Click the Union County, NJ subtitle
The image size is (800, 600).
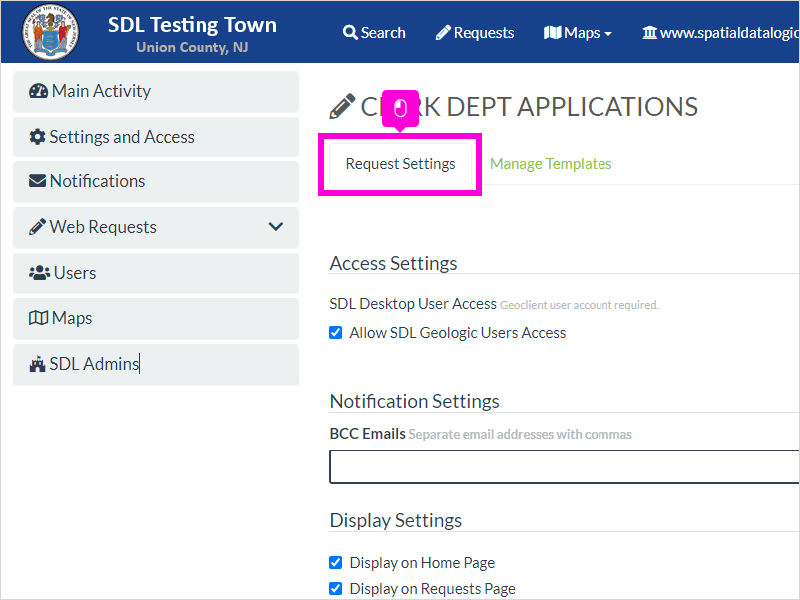click(192, 47)
